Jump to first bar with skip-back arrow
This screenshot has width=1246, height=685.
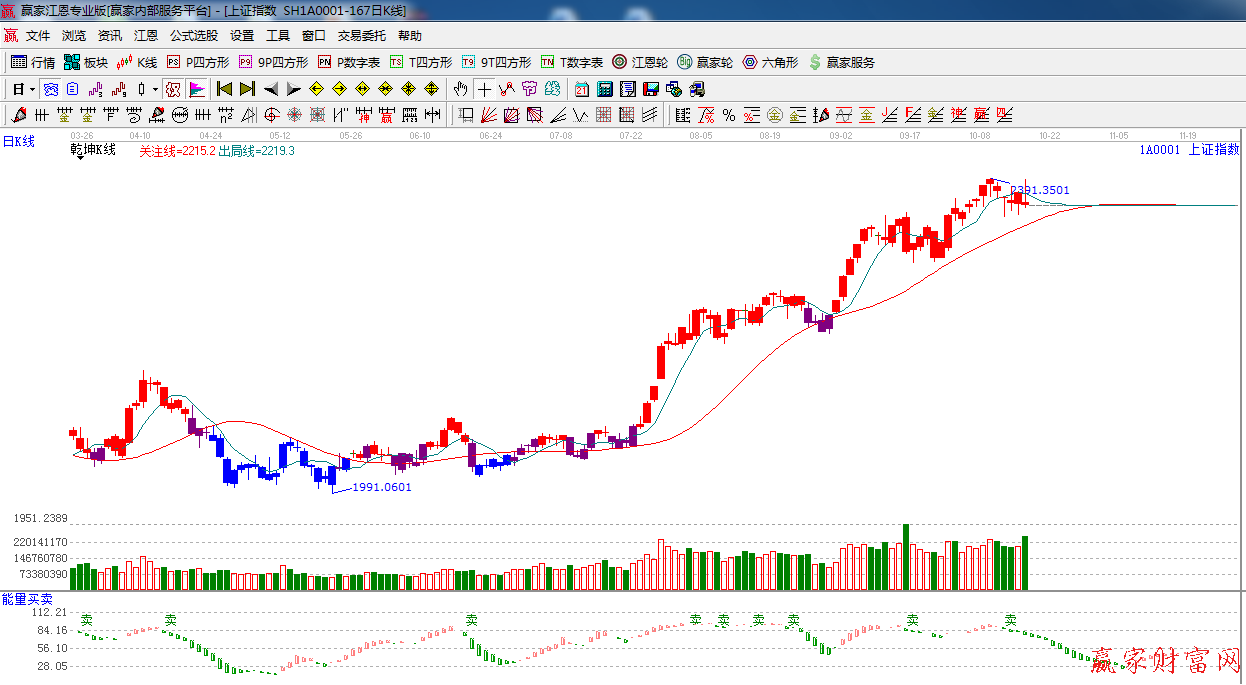point(224,89)
